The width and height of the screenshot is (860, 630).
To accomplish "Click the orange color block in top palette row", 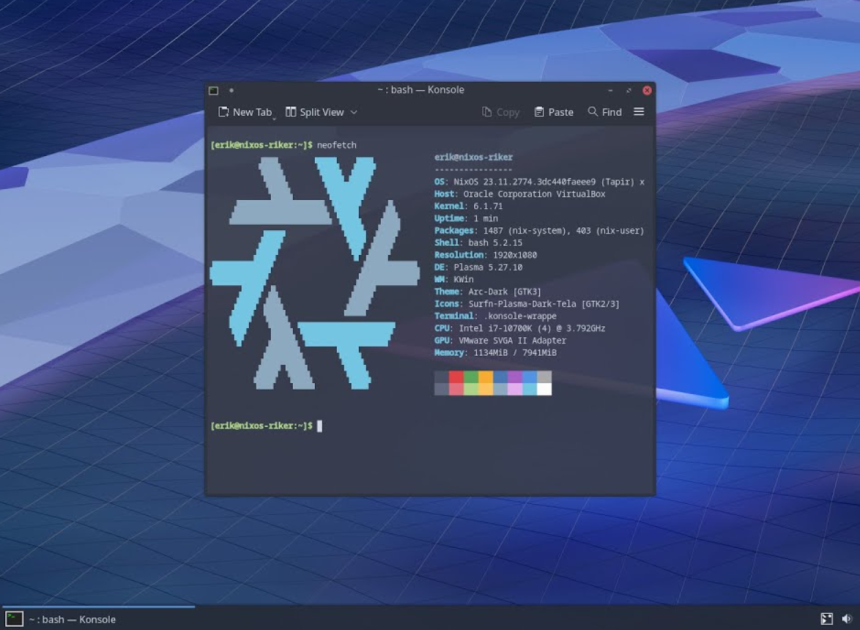I will (x=485, y=377).
